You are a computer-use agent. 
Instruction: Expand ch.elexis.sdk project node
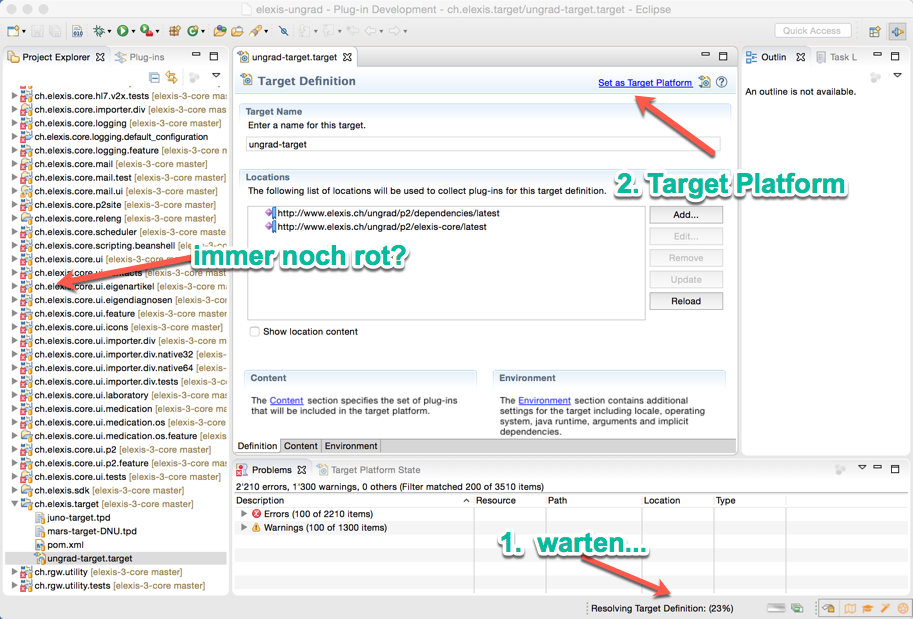point(15,490)
